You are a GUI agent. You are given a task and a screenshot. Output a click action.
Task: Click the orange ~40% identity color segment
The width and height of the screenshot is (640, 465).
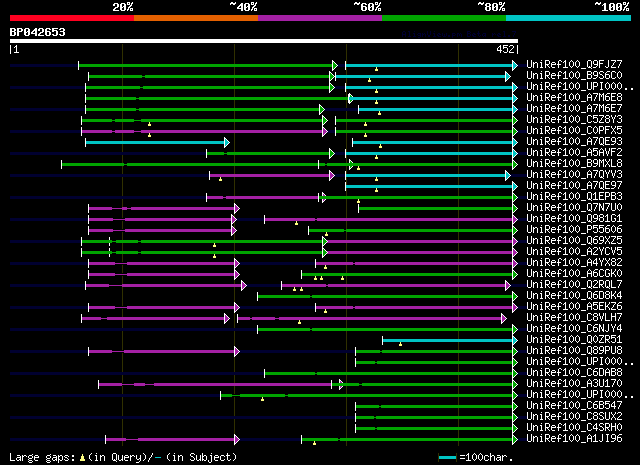(x=196, y=18)
